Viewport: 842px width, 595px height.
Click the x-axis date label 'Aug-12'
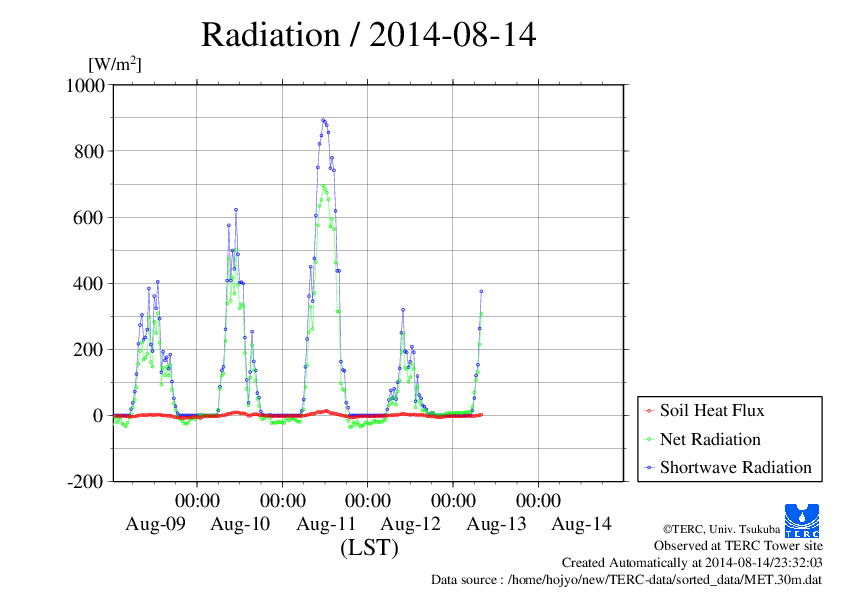pos(411,524)
